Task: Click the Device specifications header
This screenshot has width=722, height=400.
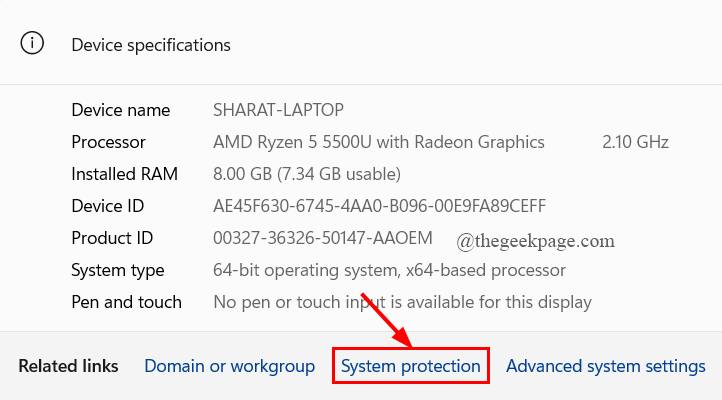Action: click(151, 45)
